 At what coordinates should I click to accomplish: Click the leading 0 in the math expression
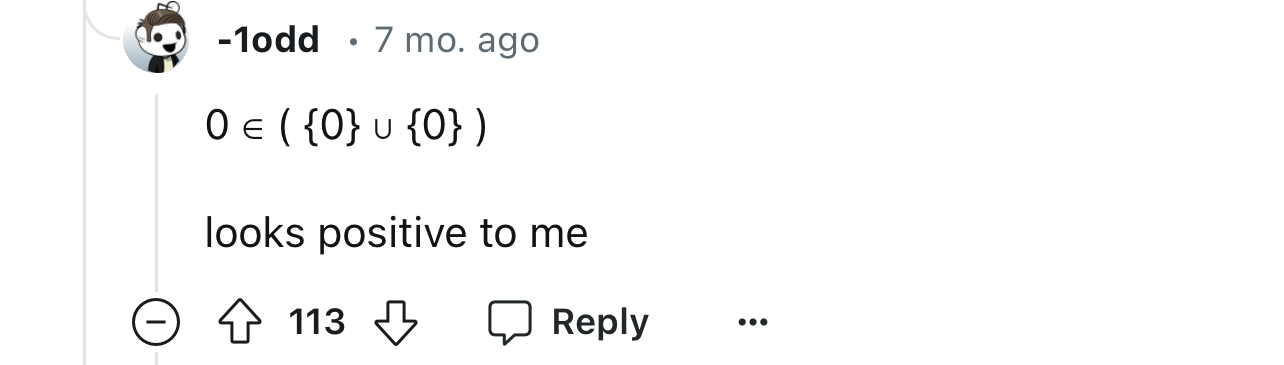[217, 128]
